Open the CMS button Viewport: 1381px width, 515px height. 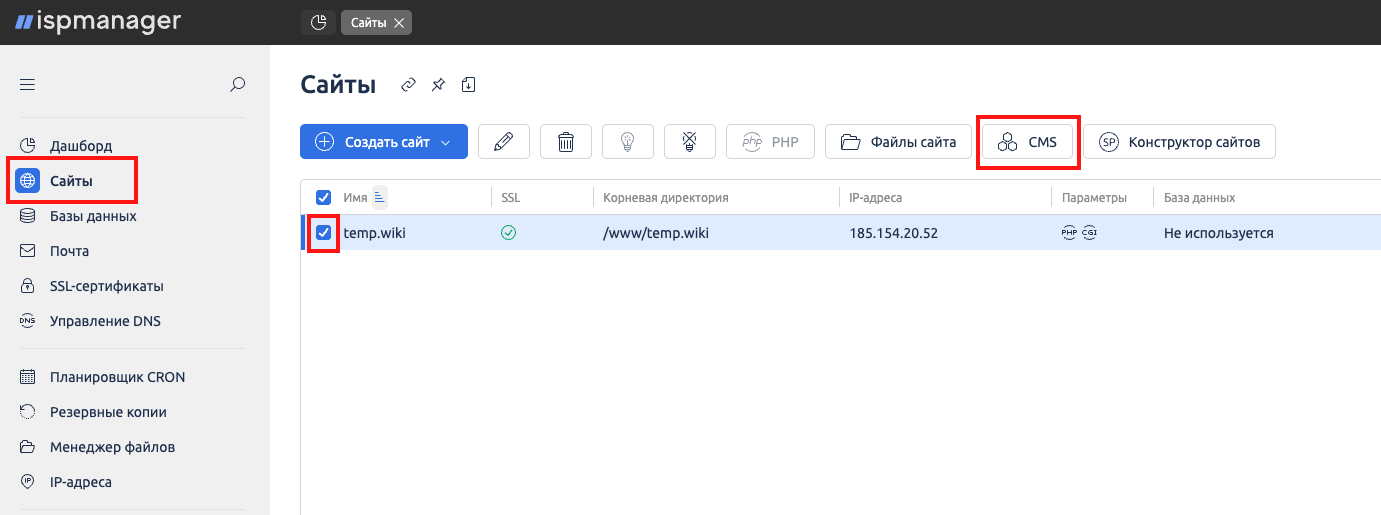(1027, 142)
